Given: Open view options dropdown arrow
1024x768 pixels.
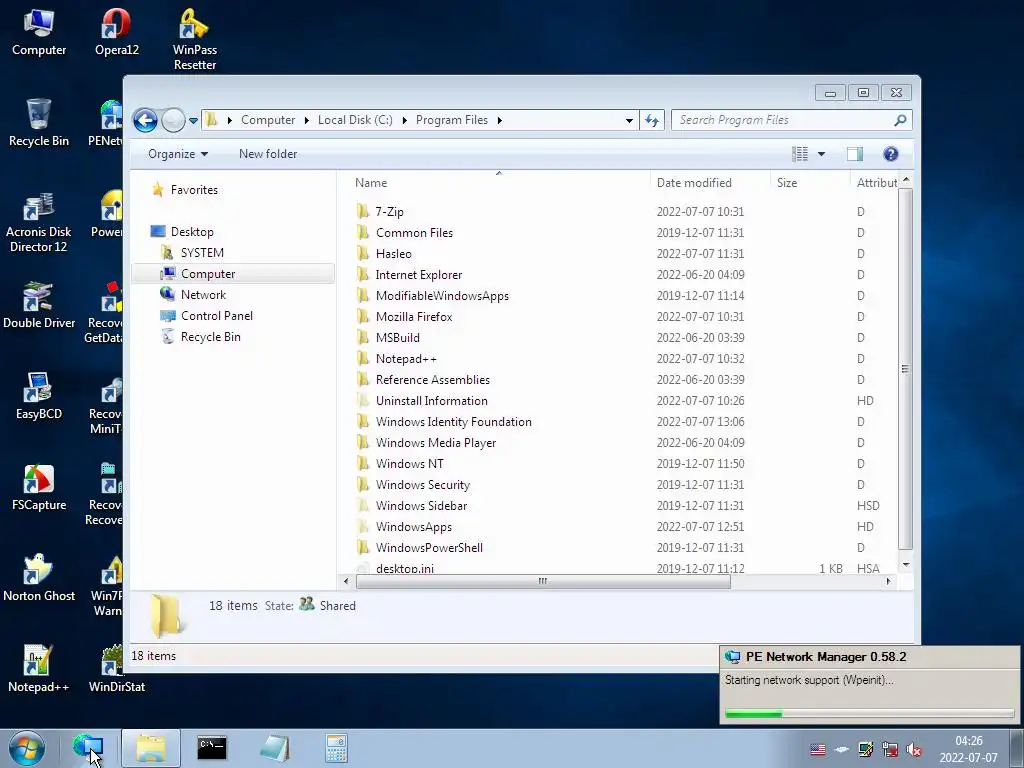Looking at the screenshot, I should [x=822, y=154].
